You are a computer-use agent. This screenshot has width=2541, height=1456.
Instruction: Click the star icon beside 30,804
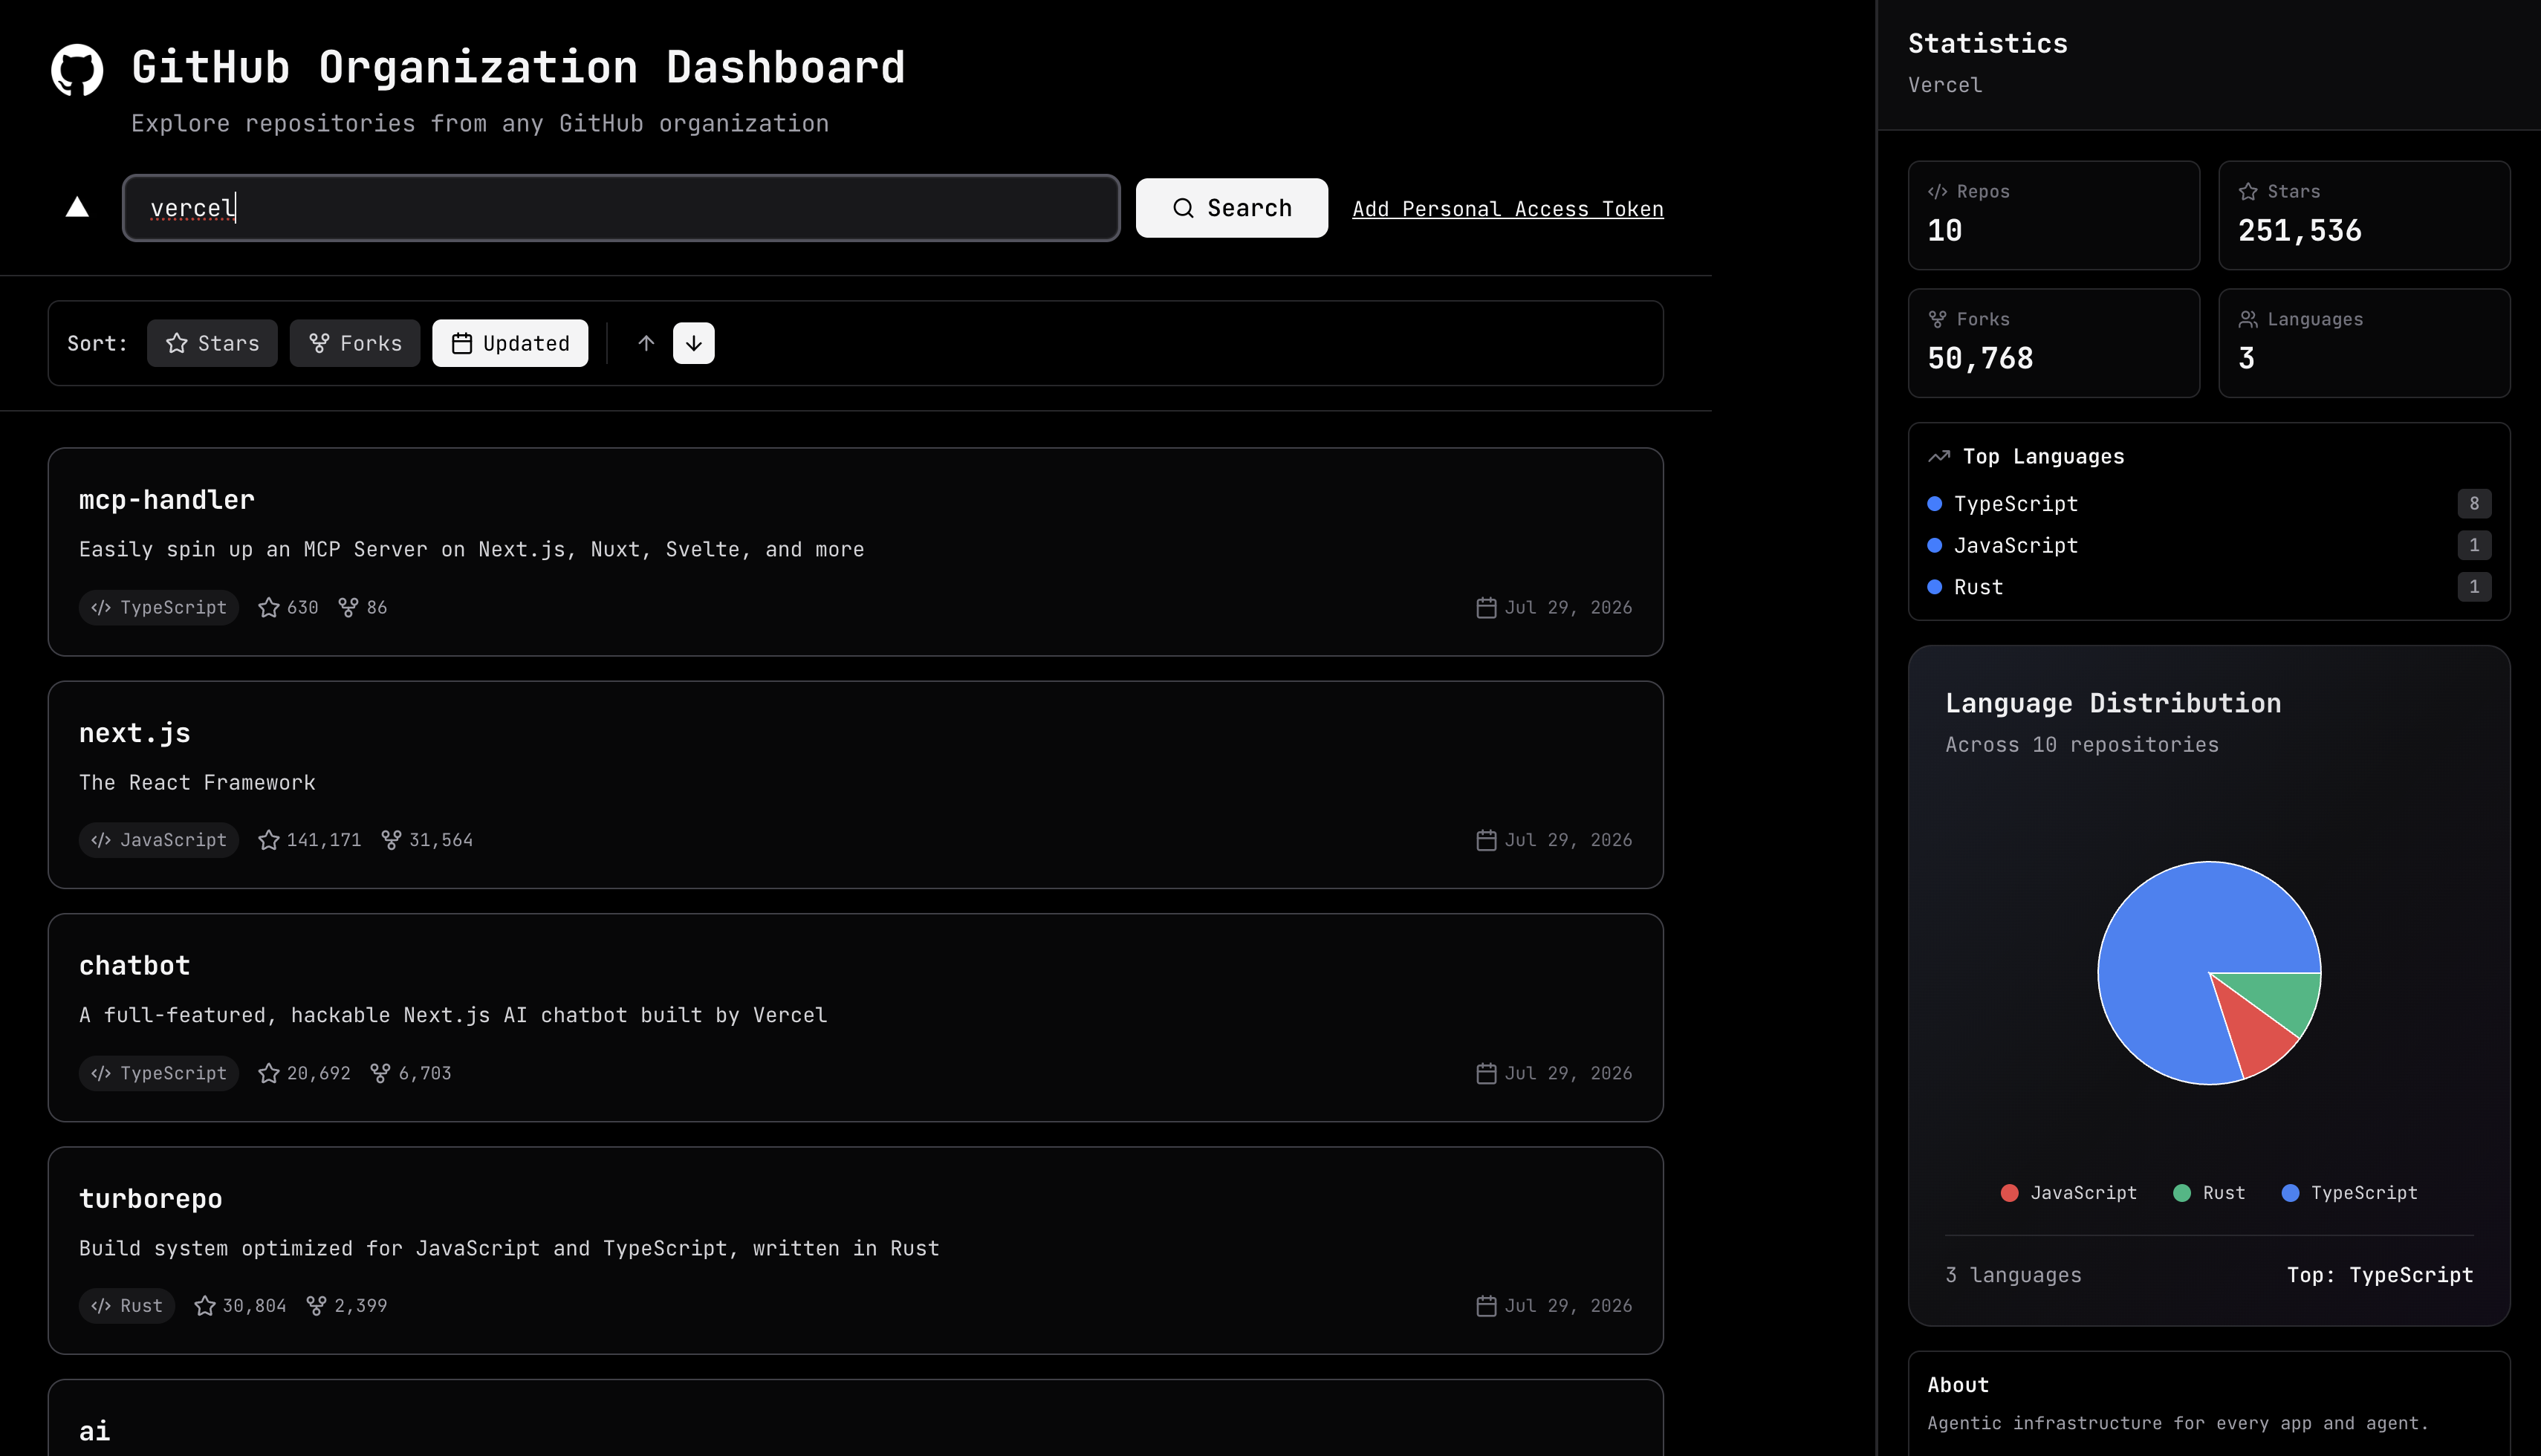click(205, 1306)
